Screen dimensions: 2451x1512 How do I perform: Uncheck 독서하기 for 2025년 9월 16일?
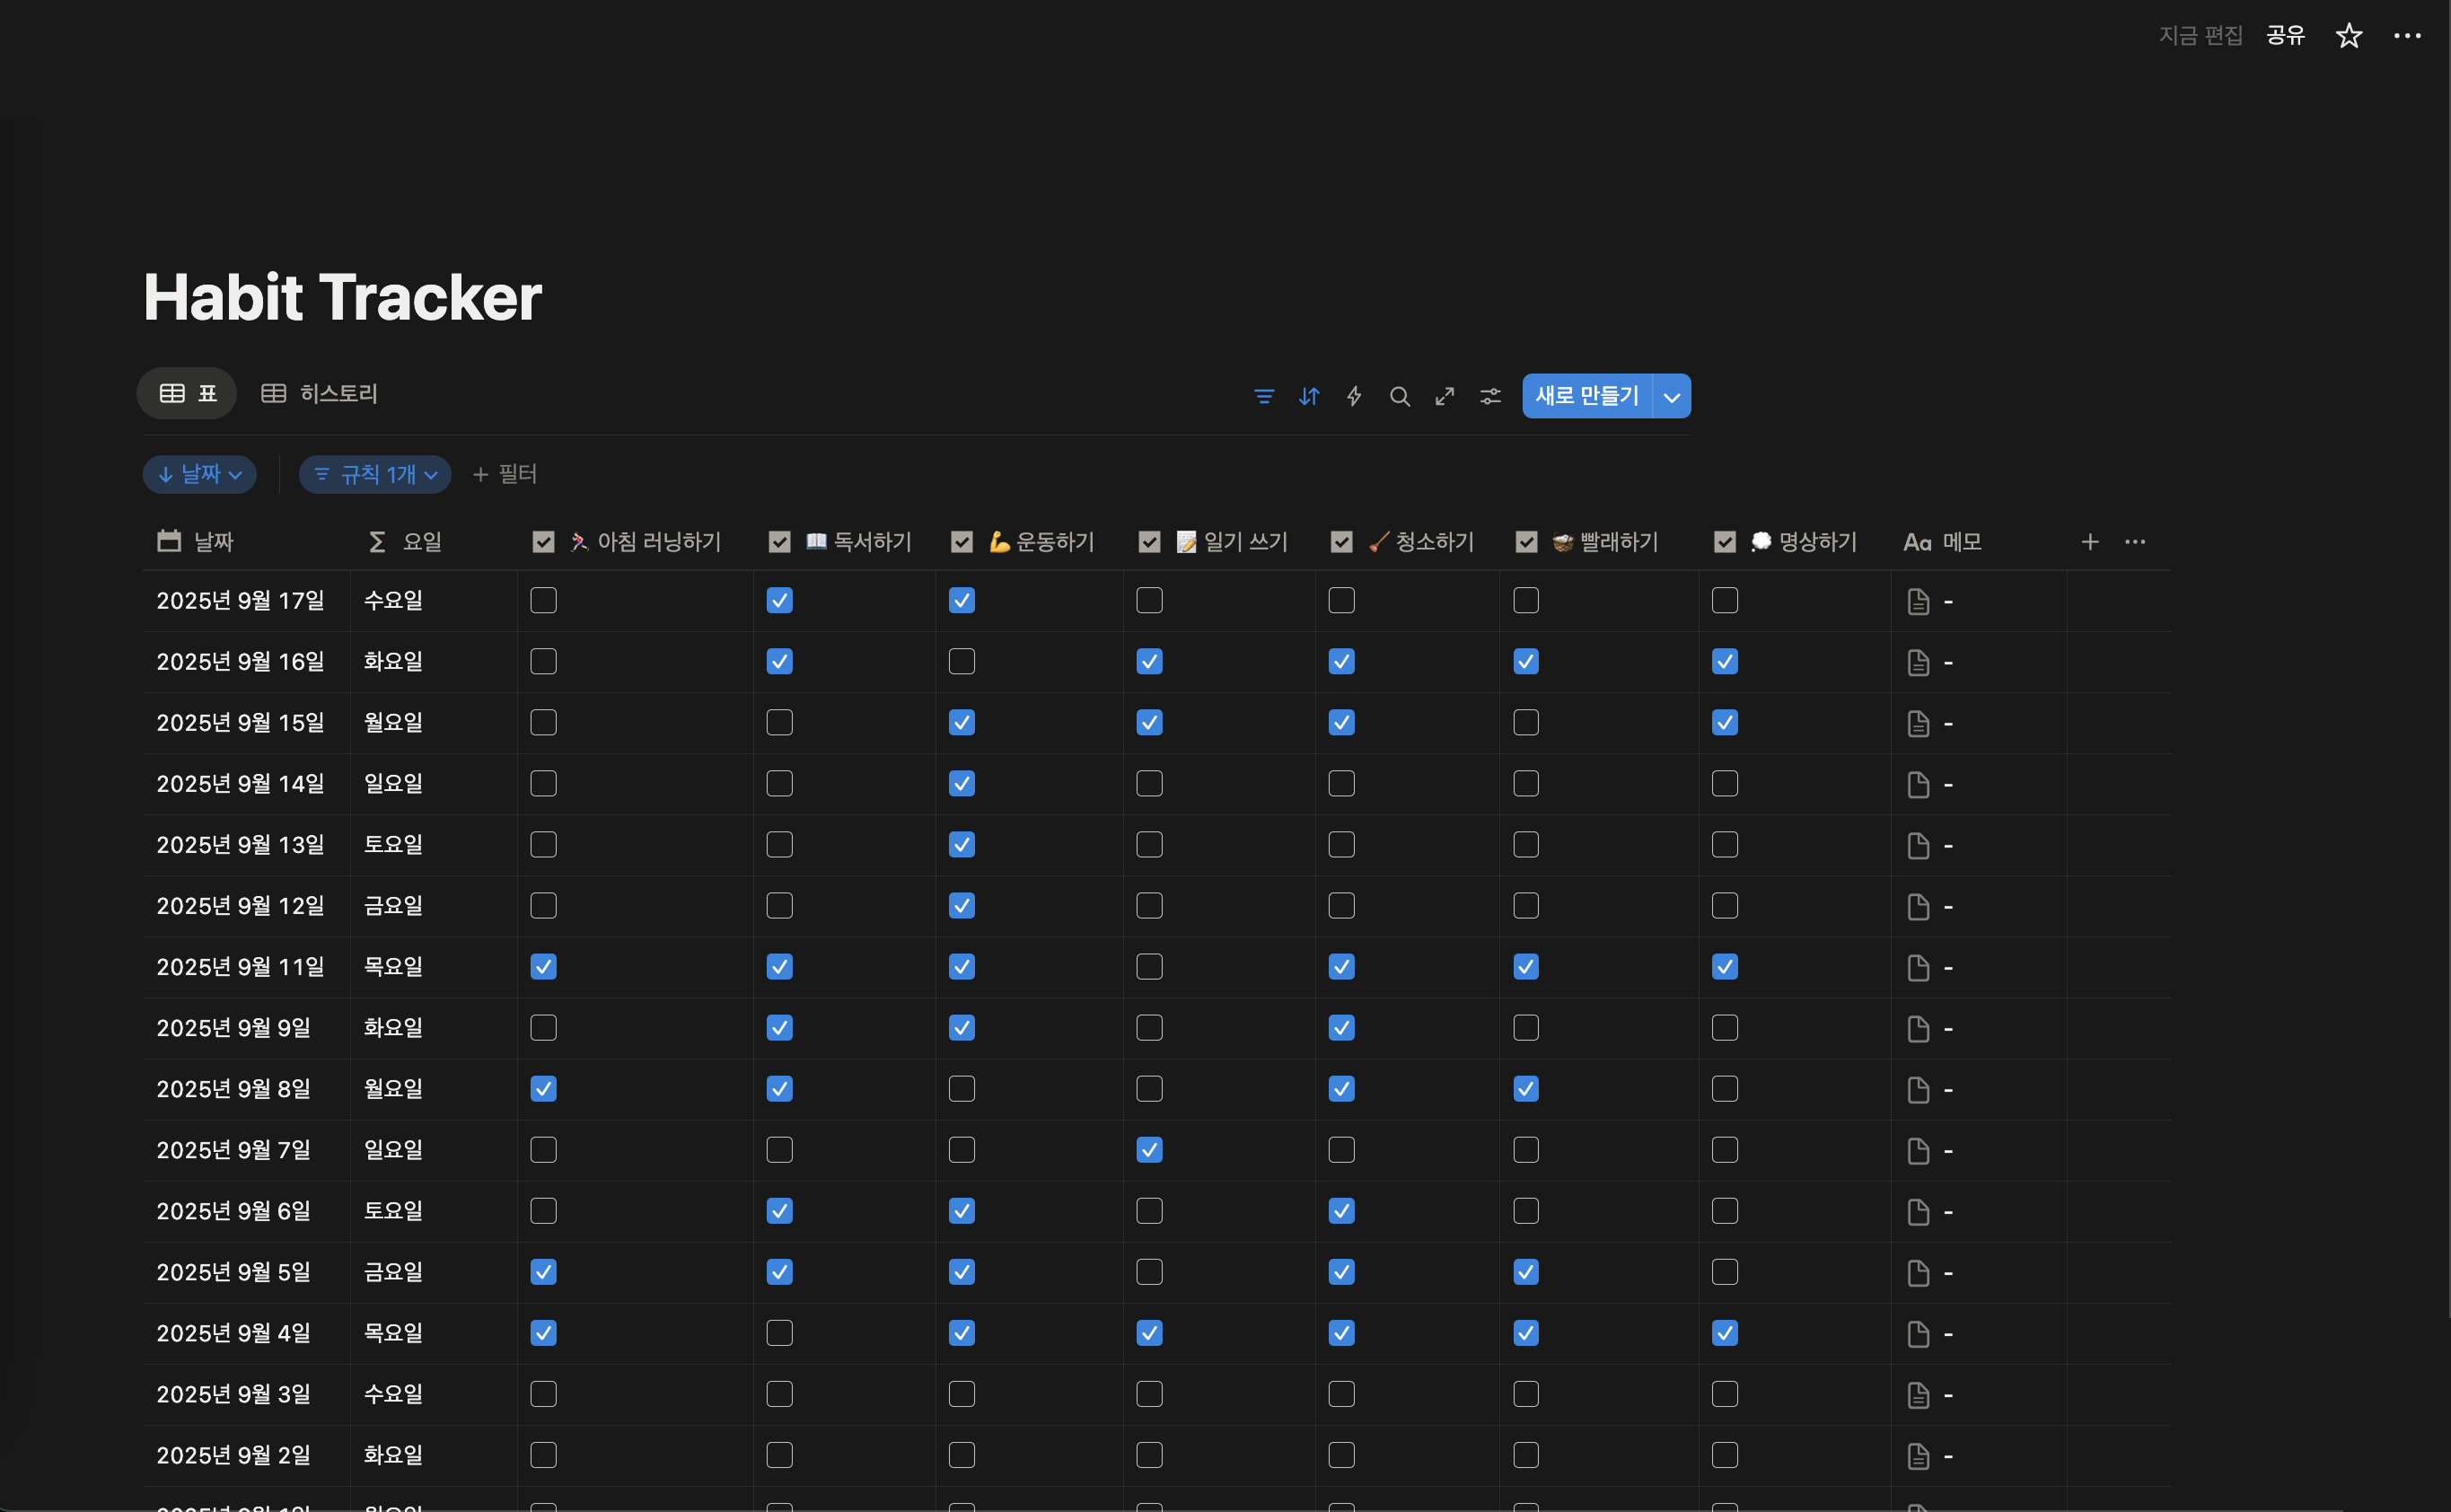point(779,662)
